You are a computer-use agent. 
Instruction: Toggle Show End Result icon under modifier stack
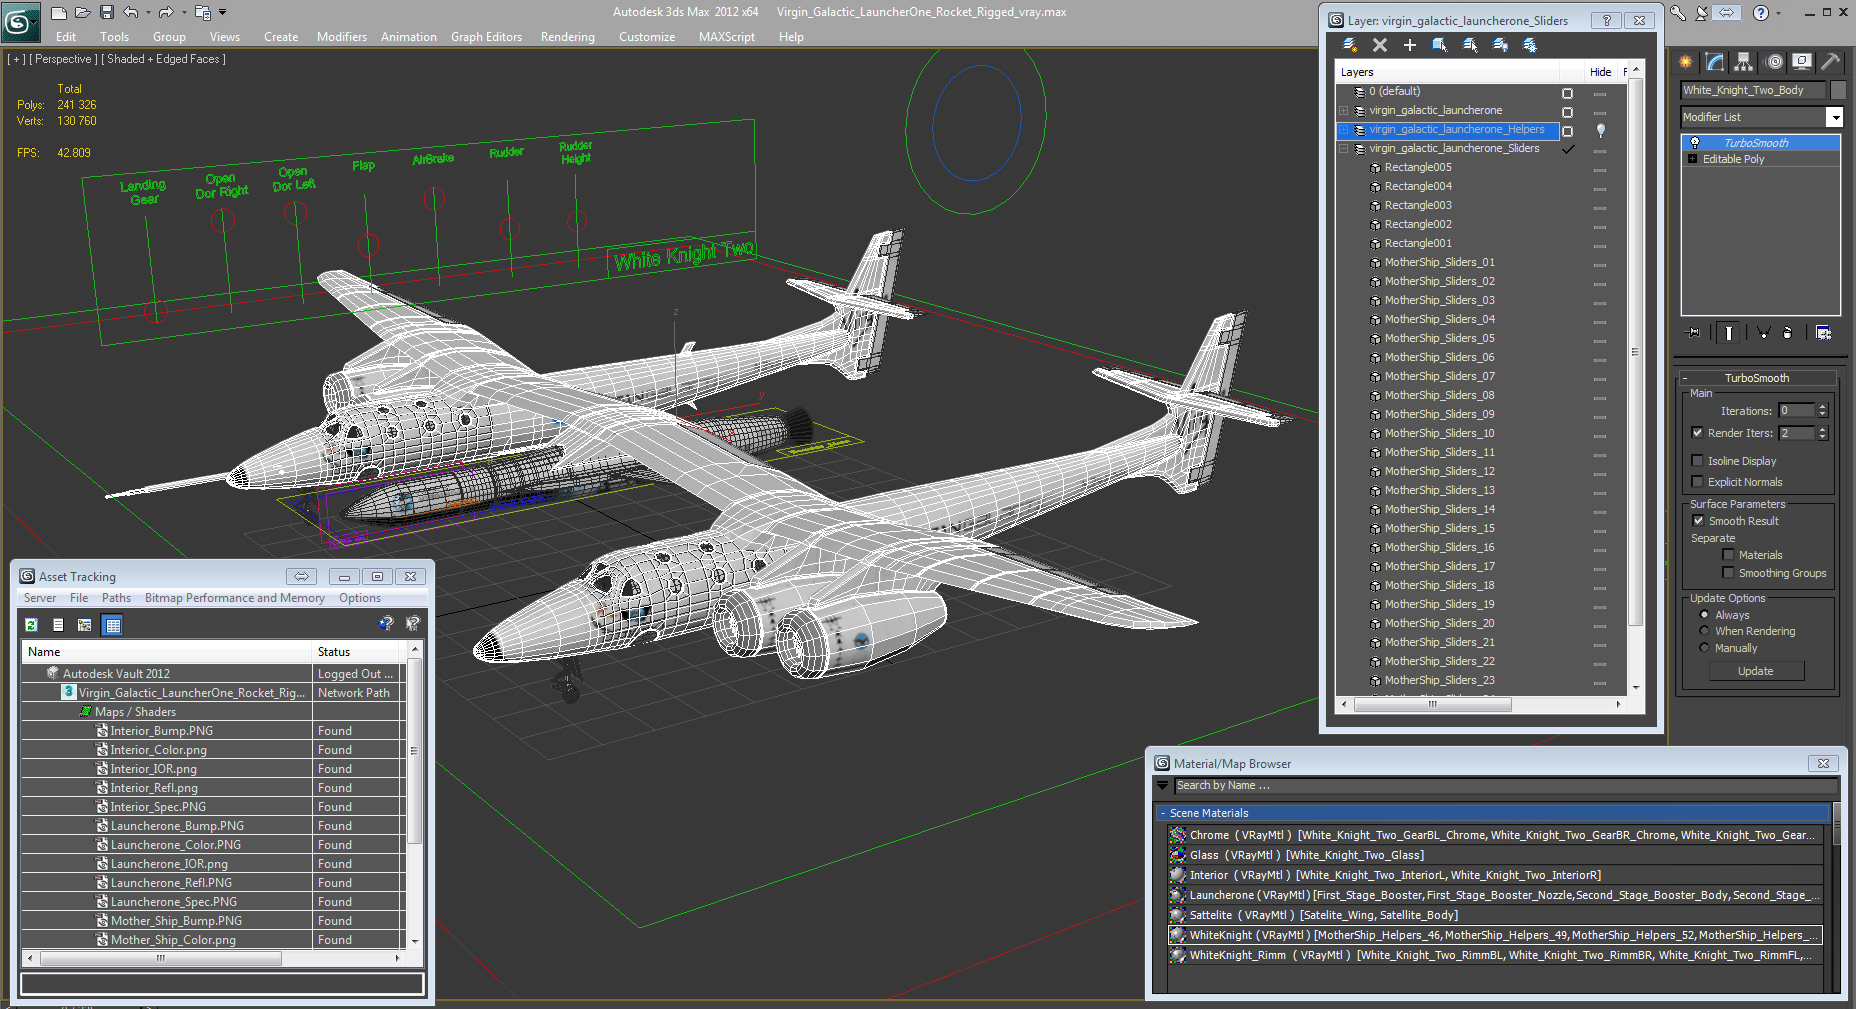(x=1729, y=333)
